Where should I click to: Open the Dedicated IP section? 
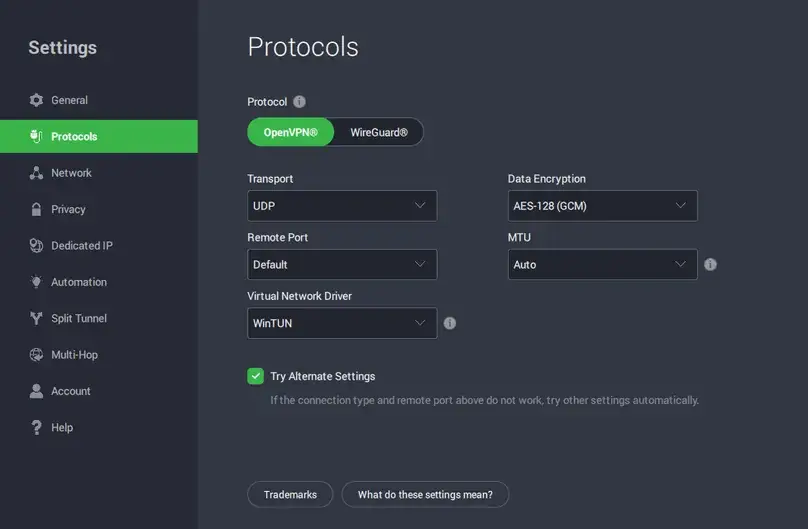click(x=99, y=246)
